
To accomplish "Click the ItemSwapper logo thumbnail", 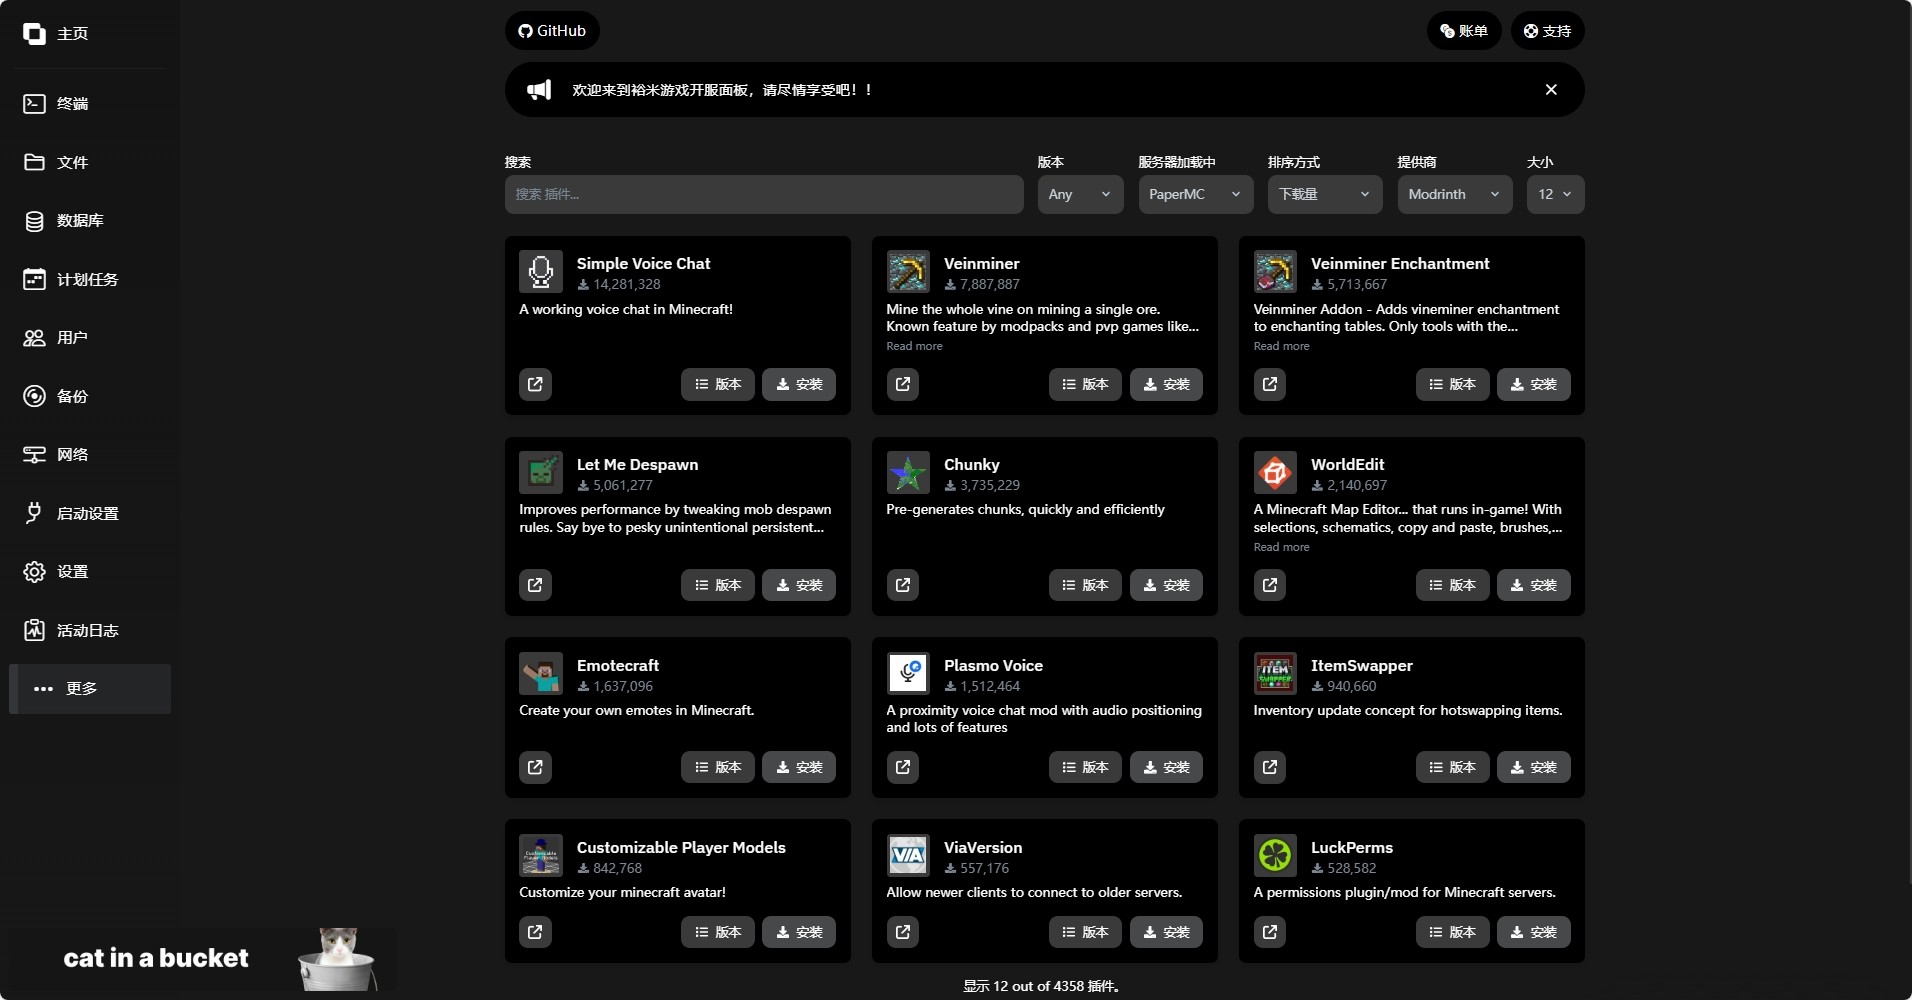I will pos(1275,674).
